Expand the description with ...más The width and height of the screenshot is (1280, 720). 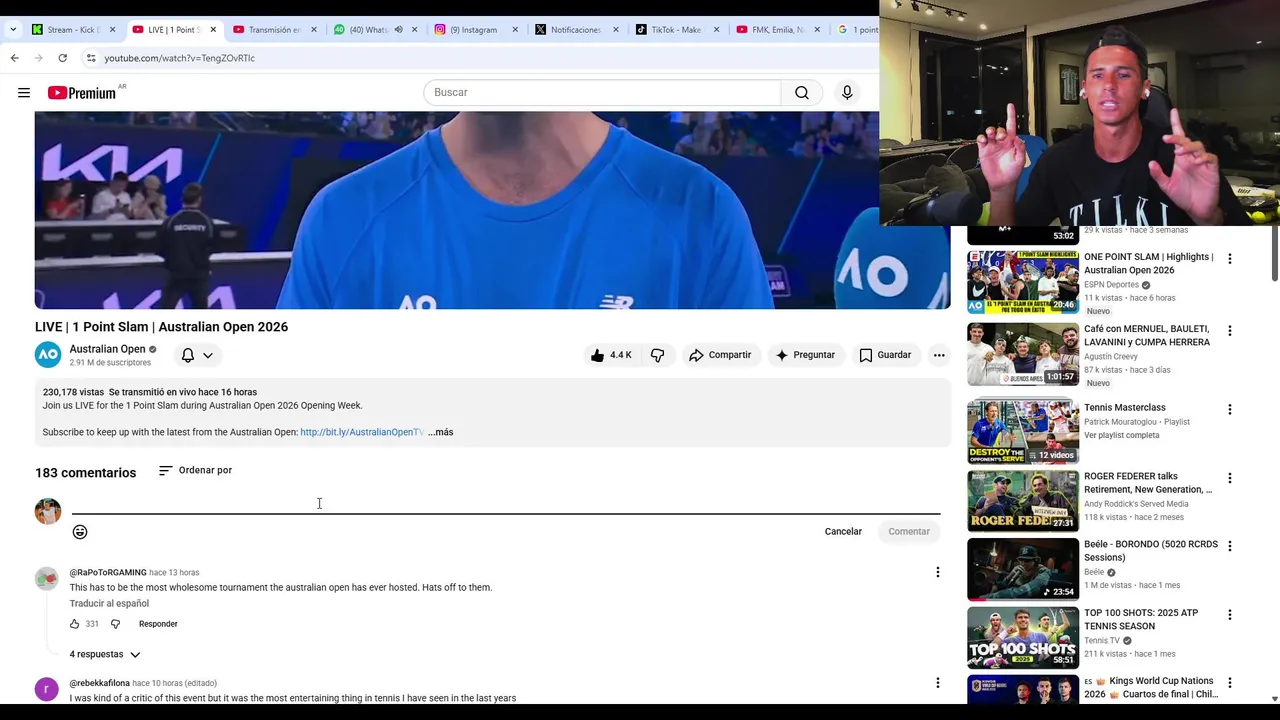click(x=441, y=432)
